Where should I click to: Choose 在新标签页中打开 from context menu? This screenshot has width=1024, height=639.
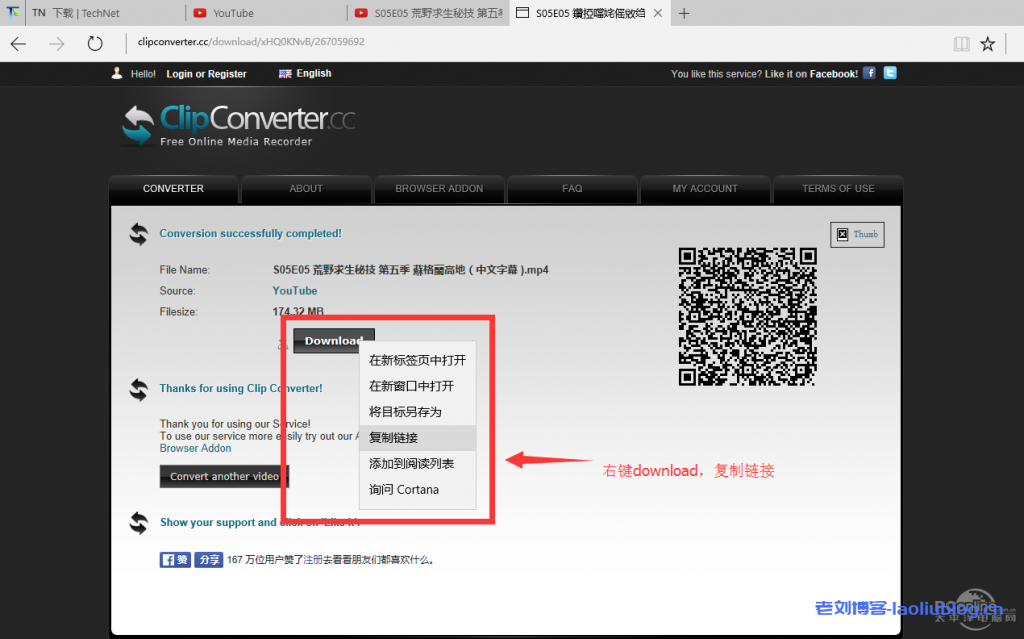tap(417, 360)
